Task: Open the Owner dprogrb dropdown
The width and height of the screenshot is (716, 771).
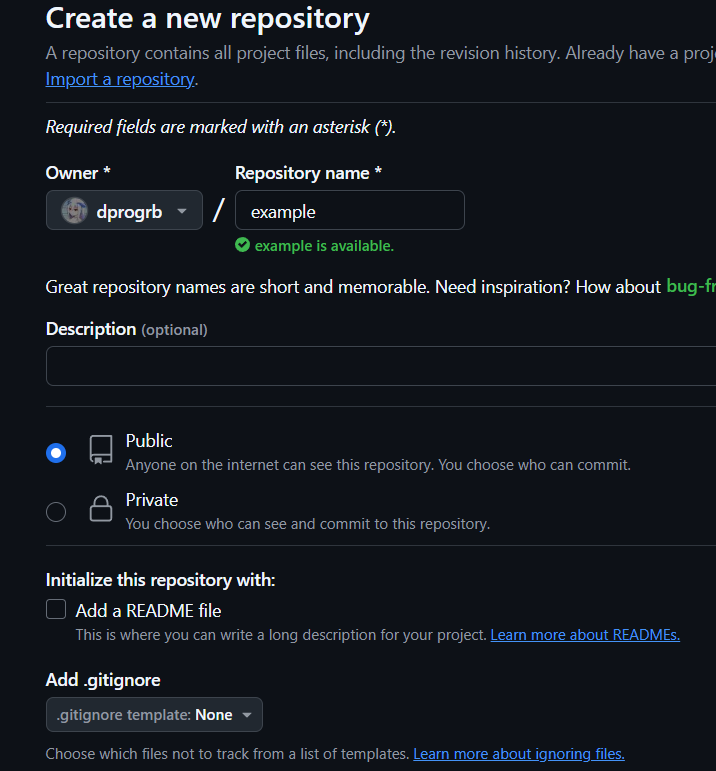Action: click(124, 210)
